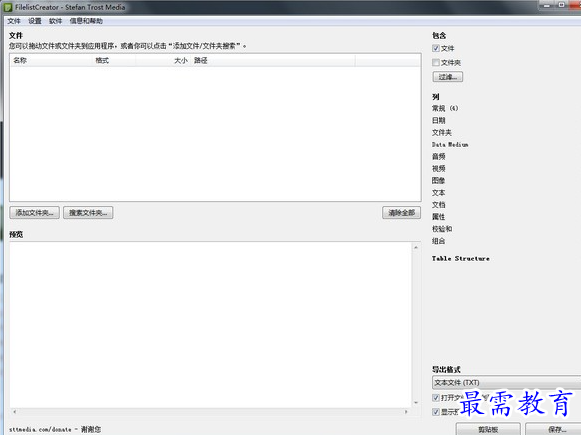Open the 文件 menu
581x435 pixels.
point(14,21)
